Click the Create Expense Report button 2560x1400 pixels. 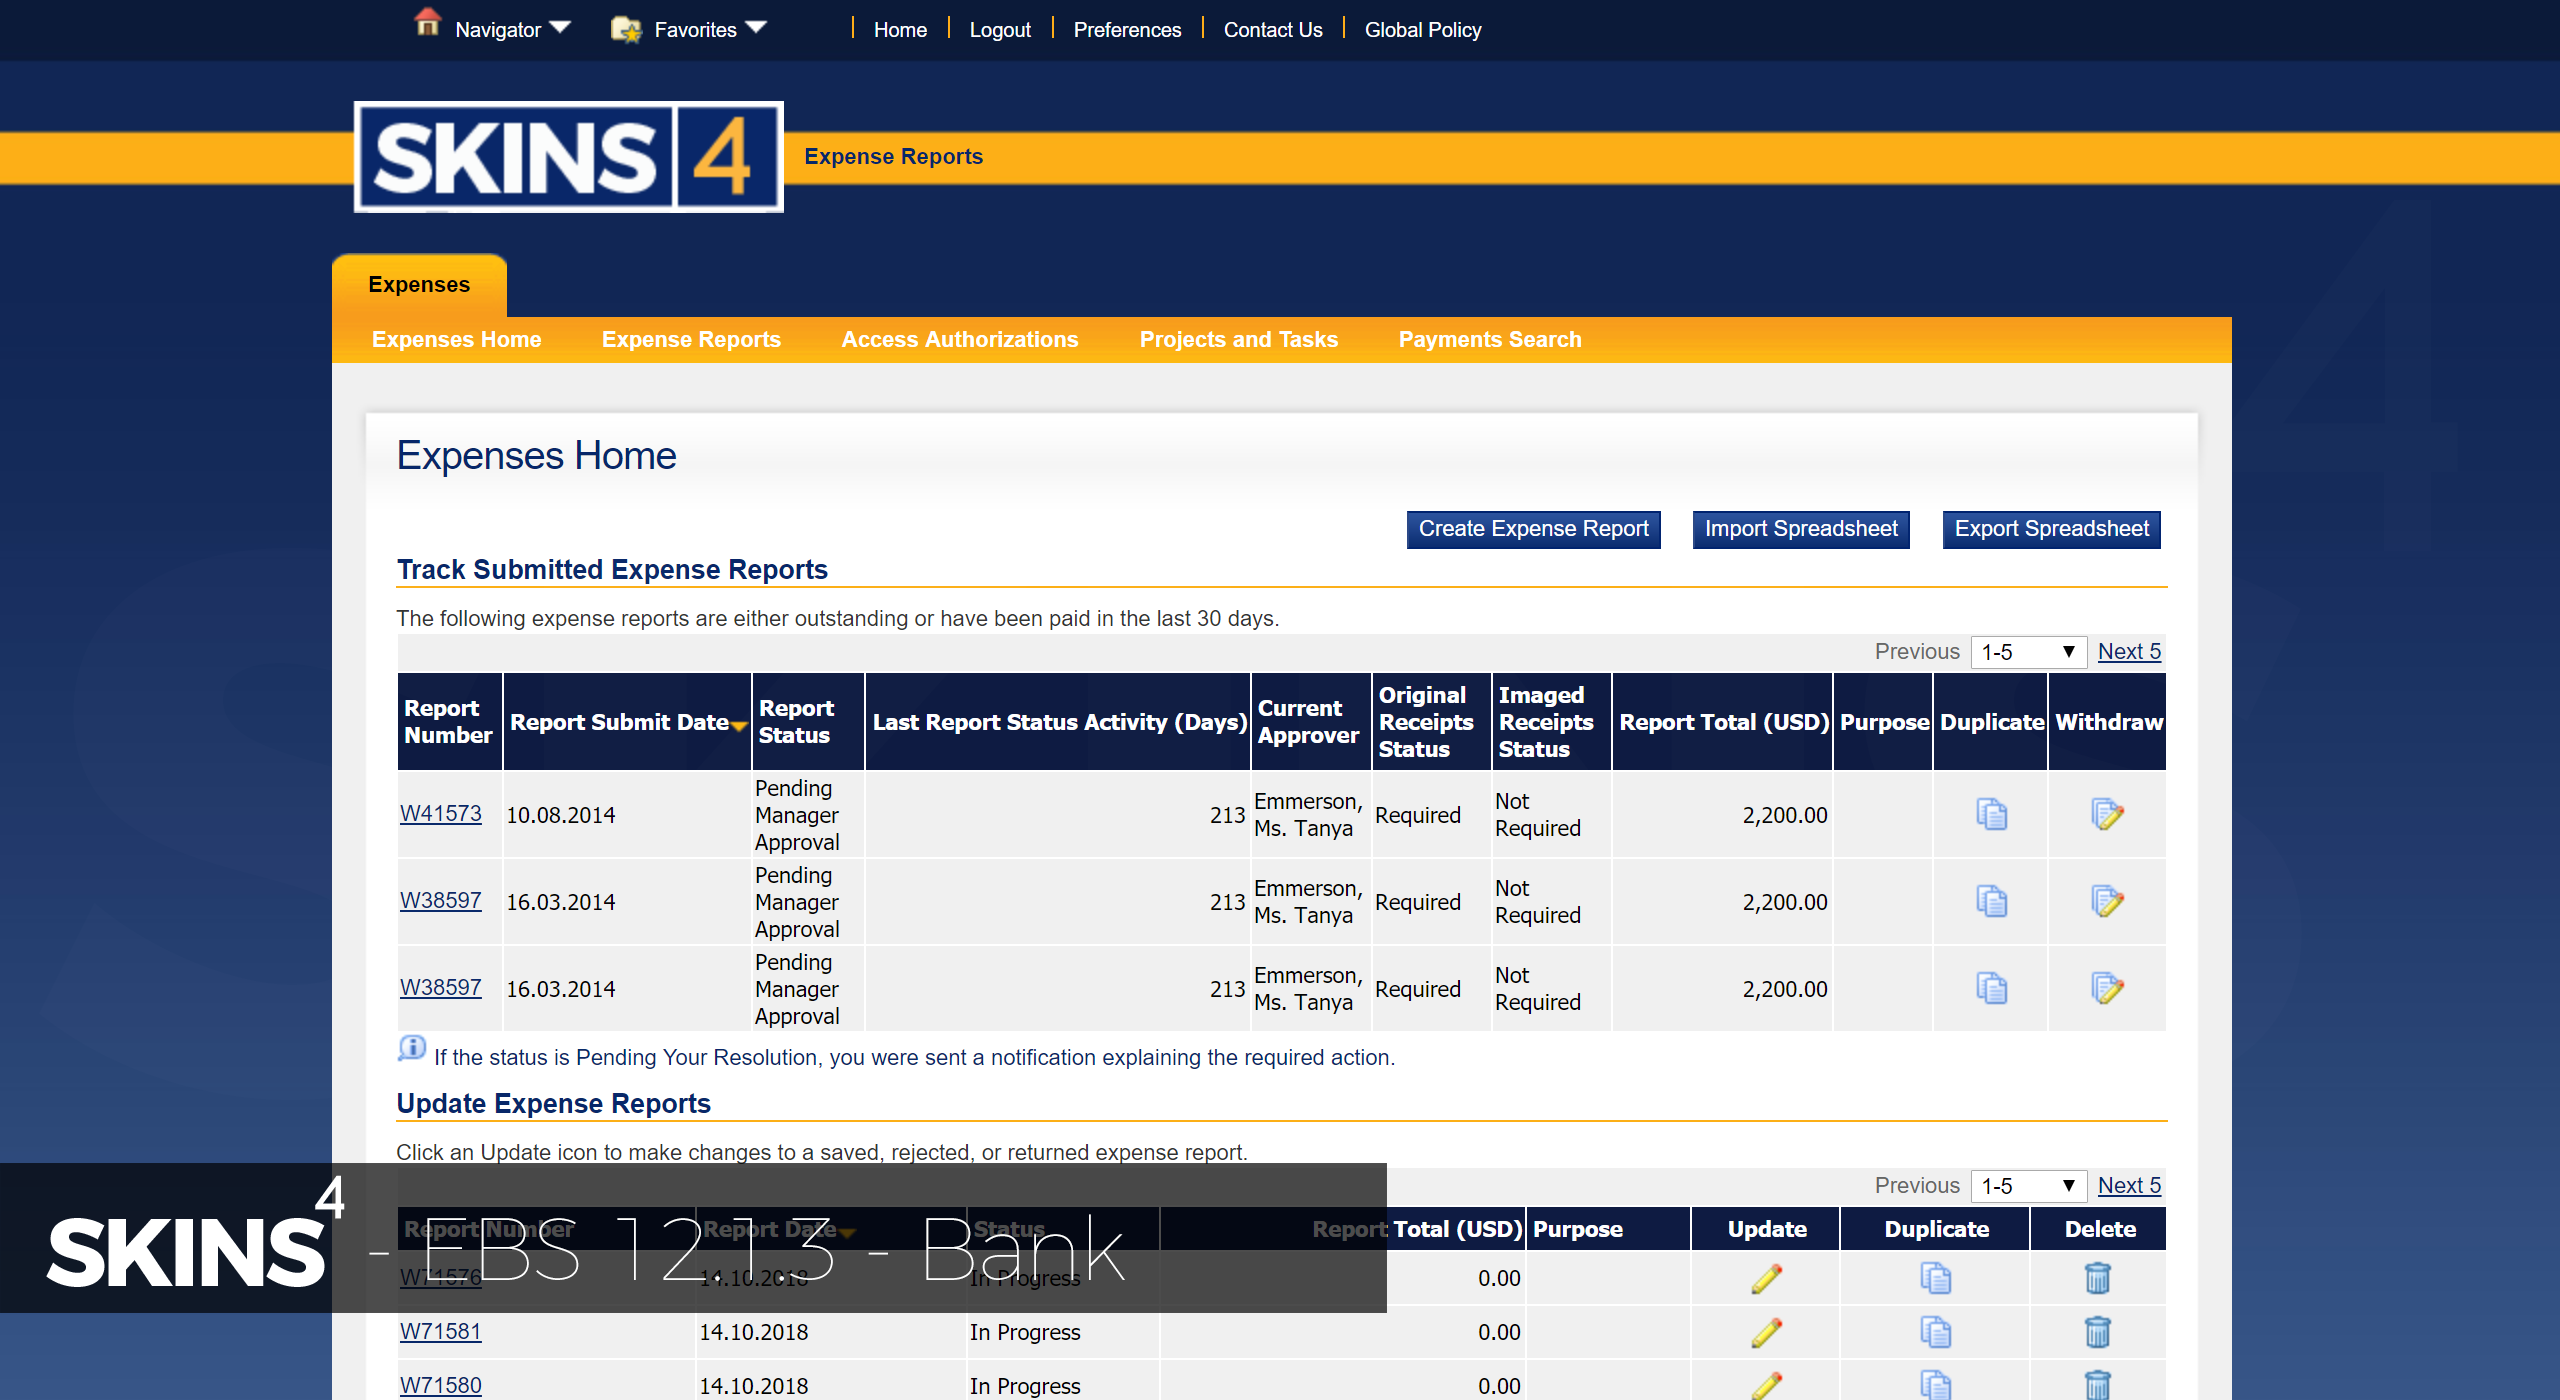(1533, 529)
